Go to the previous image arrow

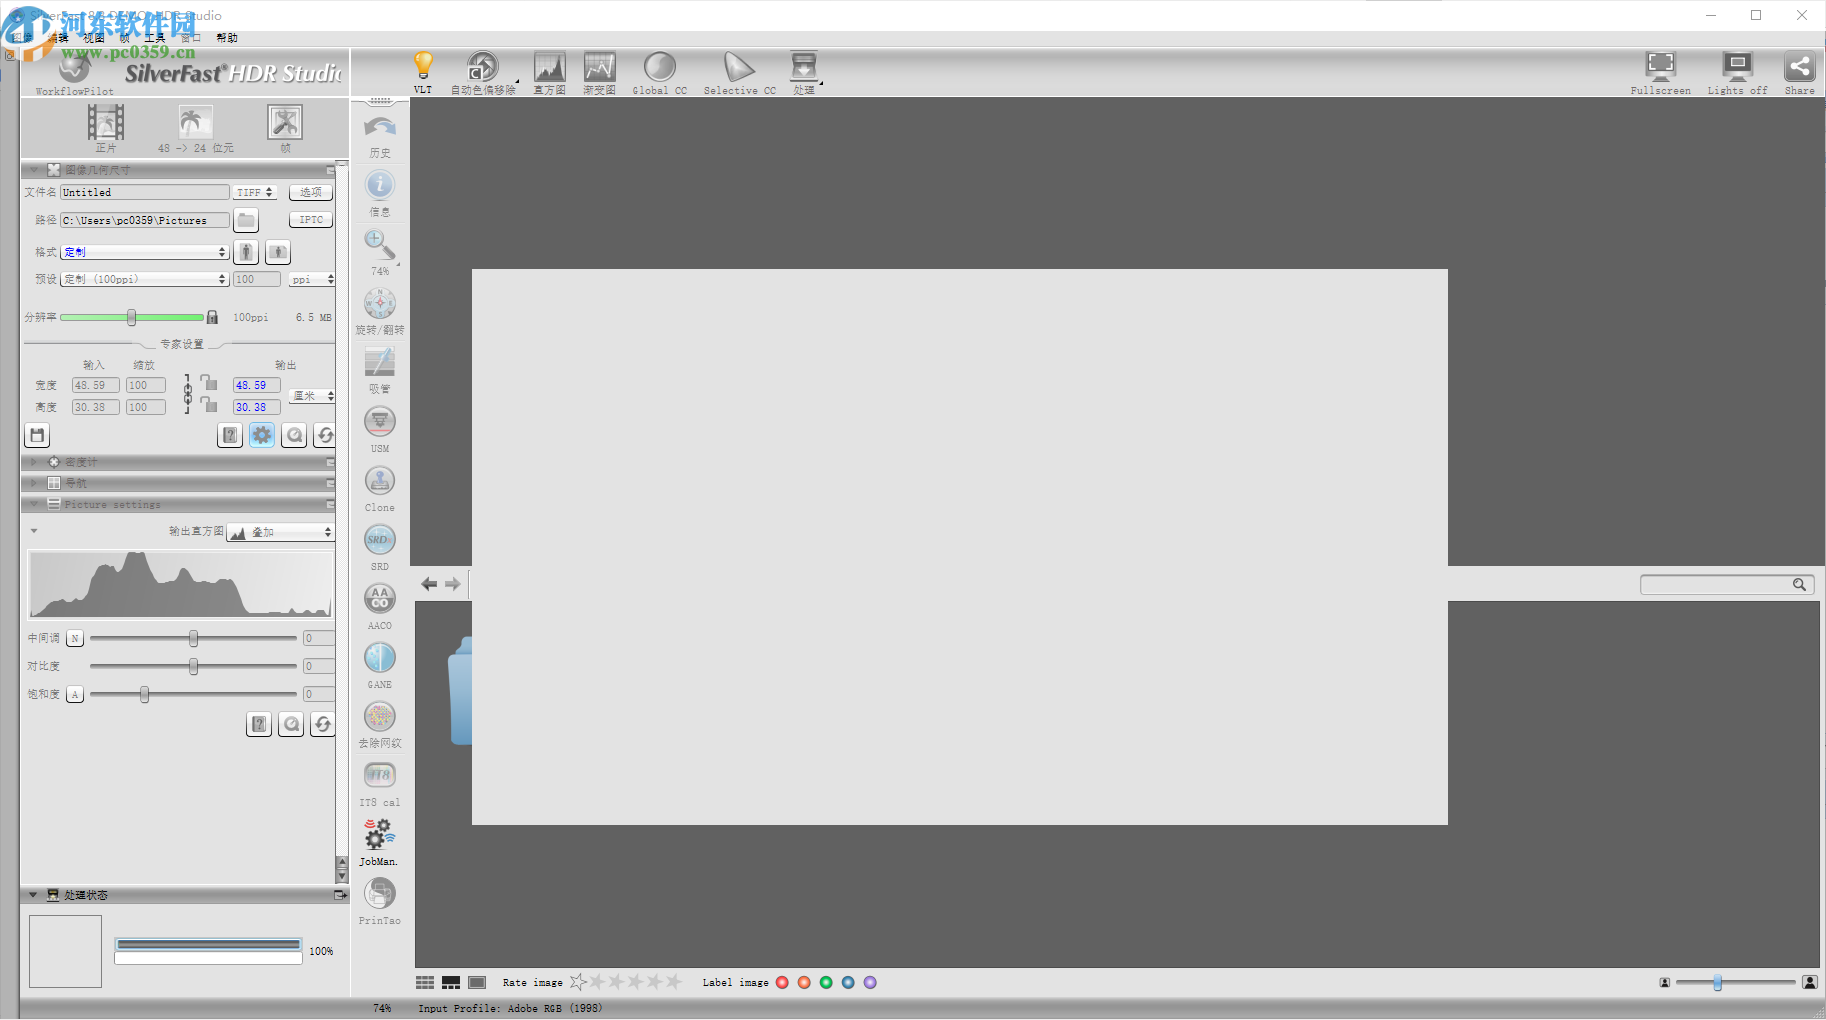pyautogui.click(x=429, y=584)
